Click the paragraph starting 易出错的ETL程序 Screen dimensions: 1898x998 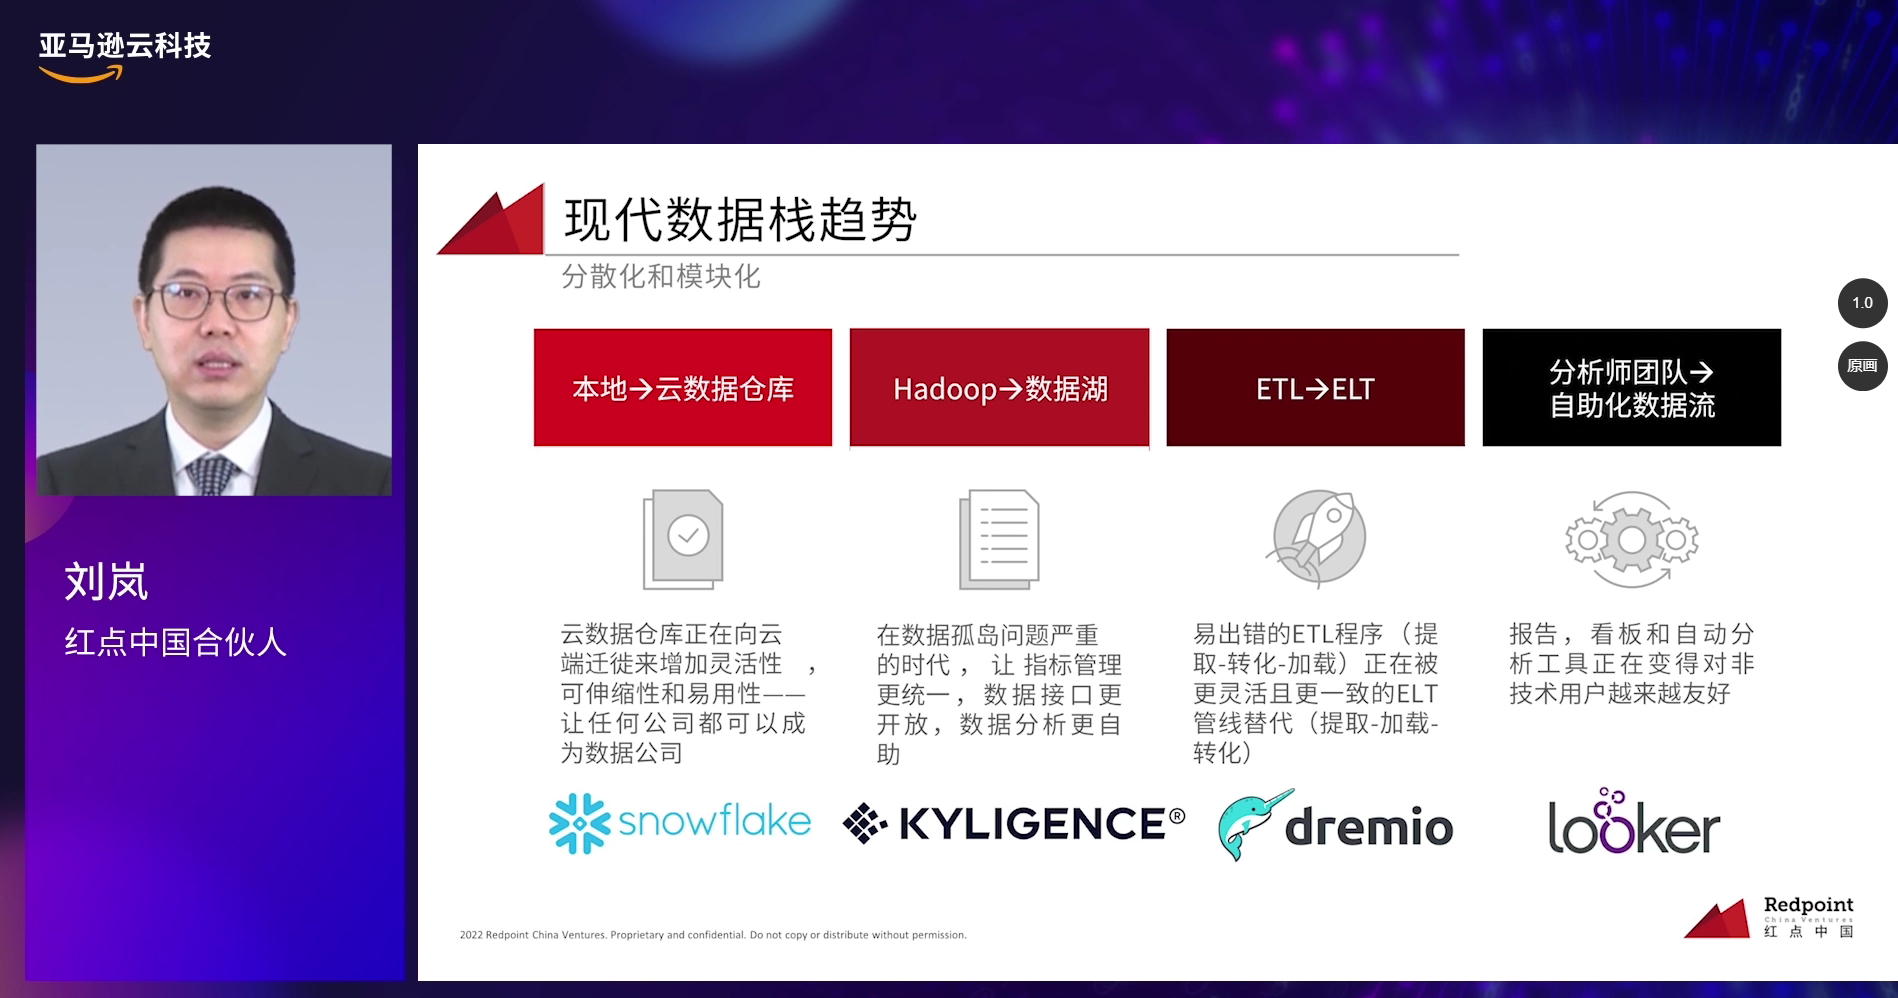point(1316,693)
